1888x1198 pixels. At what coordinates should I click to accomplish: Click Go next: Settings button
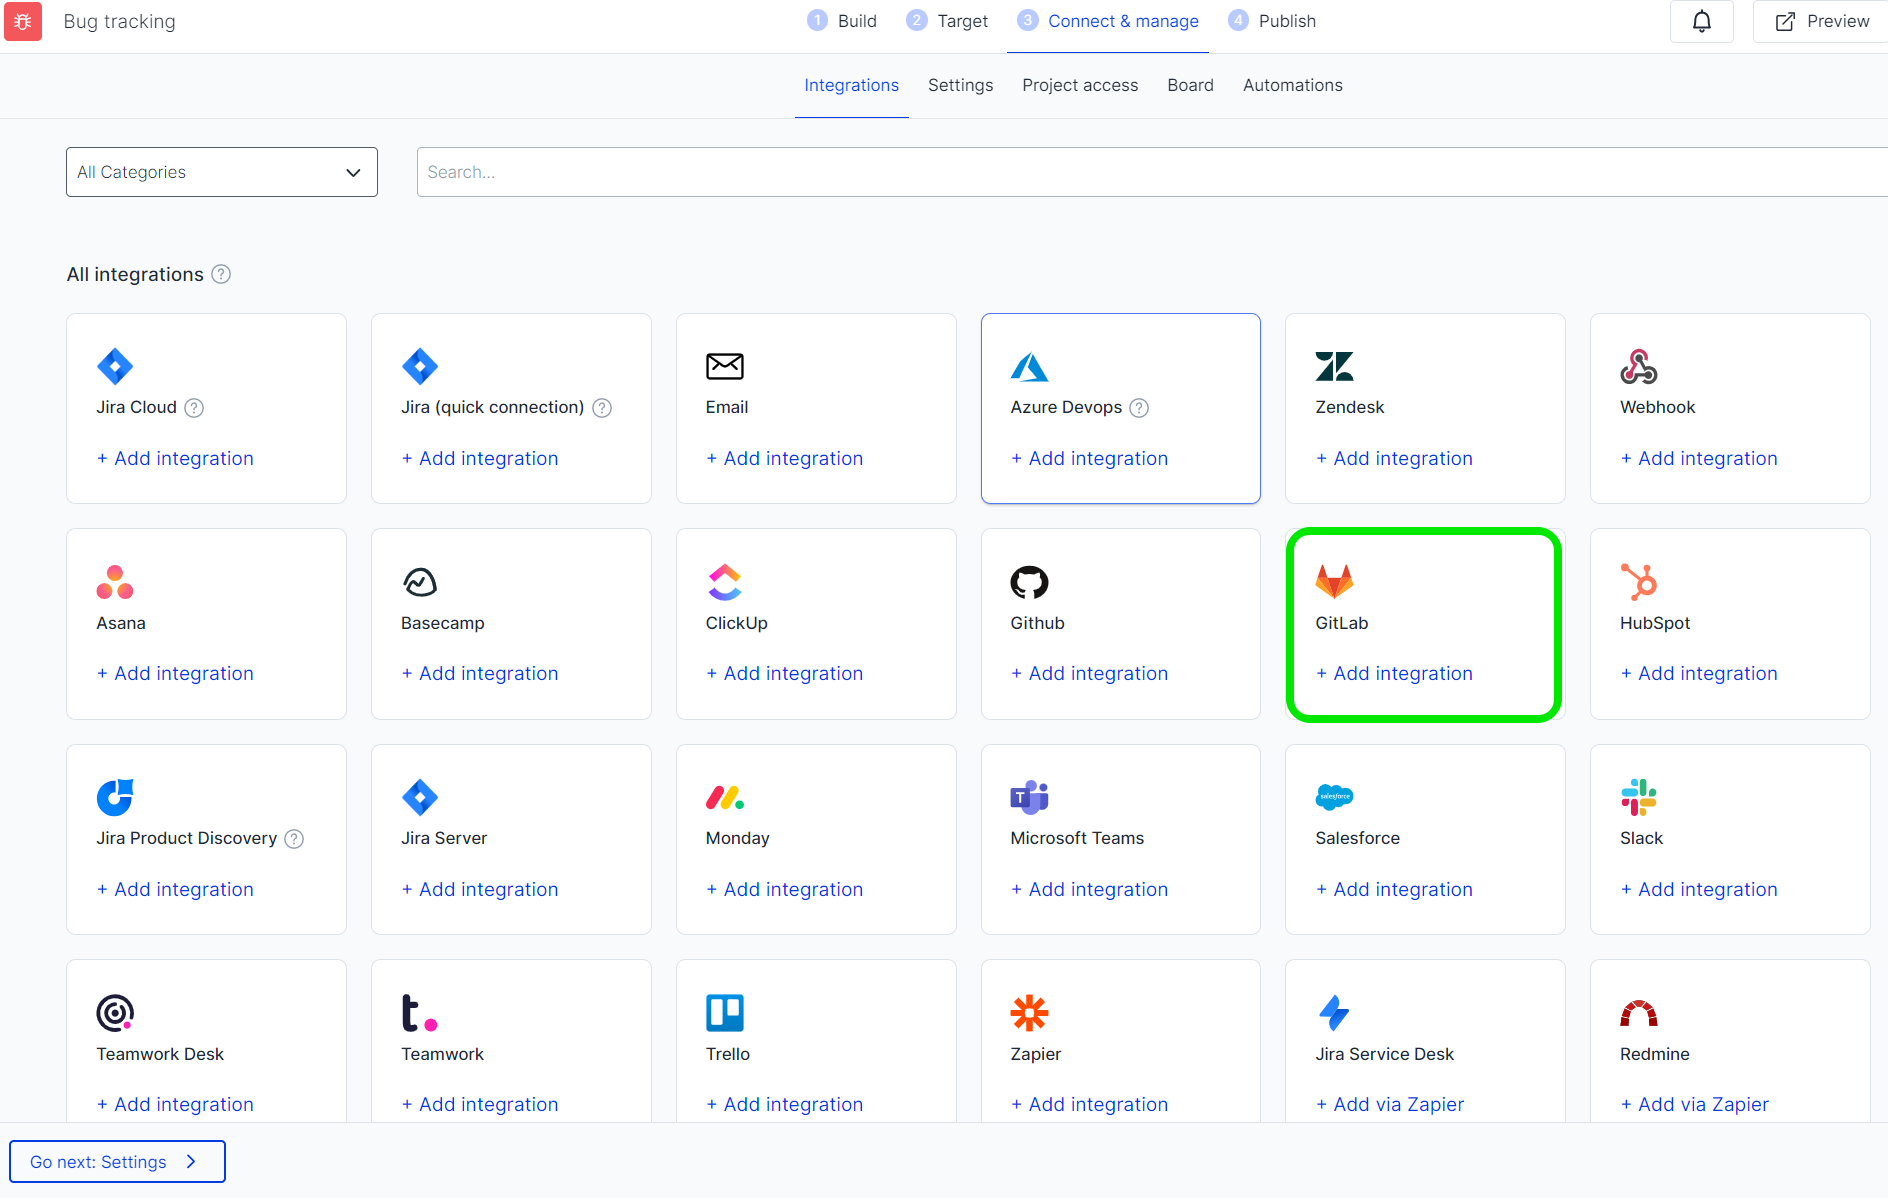[x=117, y=1161]
